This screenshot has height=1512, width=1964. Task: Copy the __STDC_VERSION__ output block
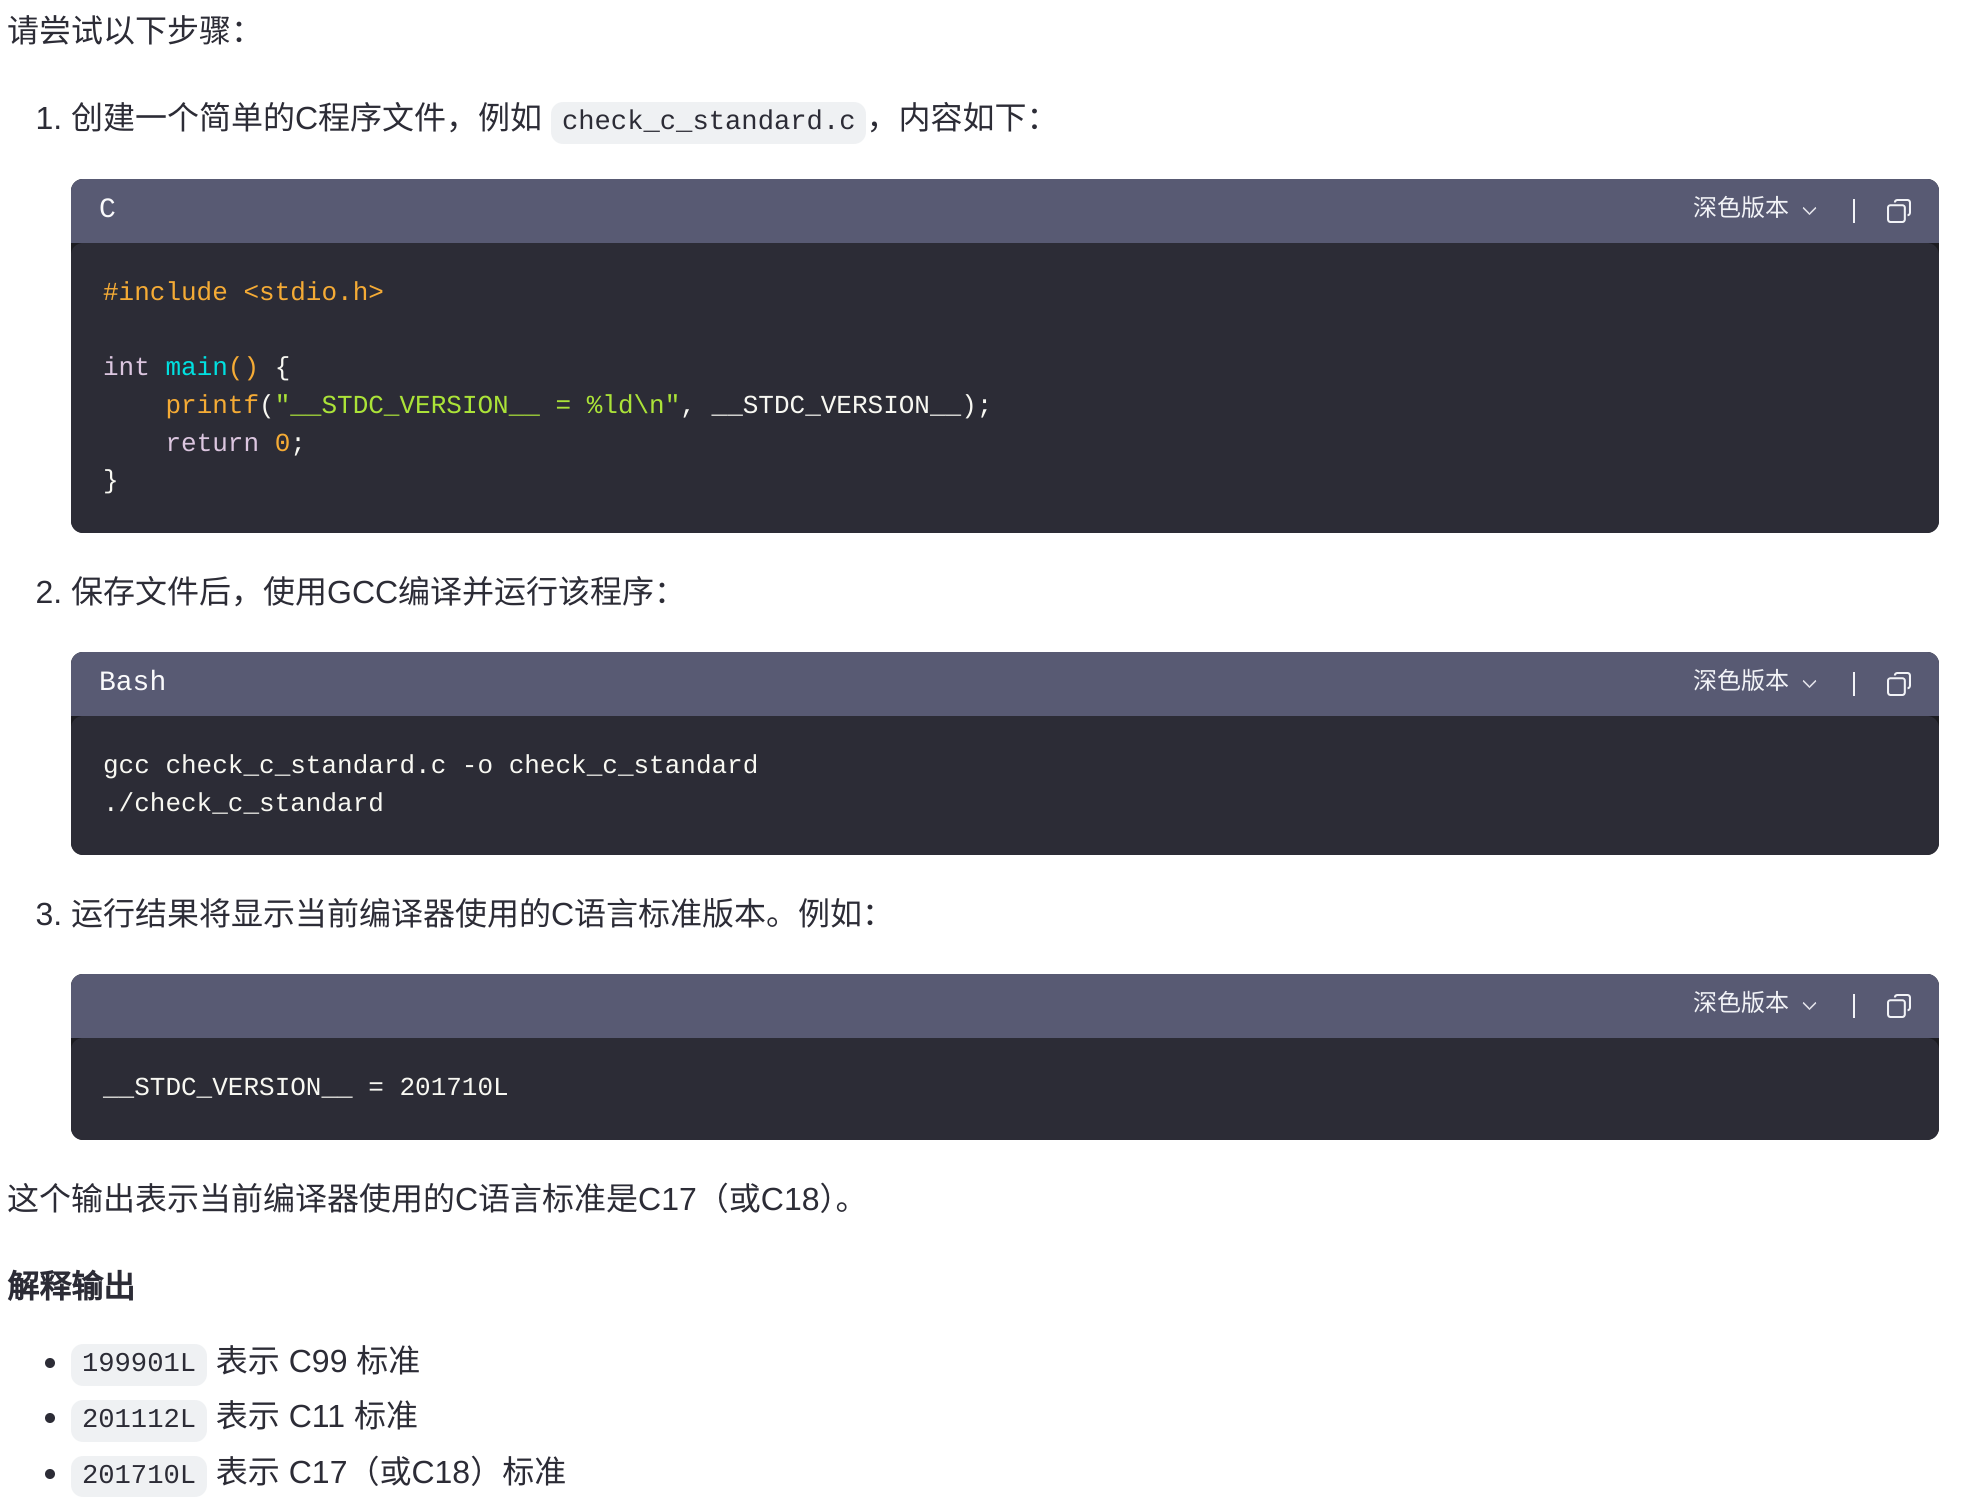[1898, 1006]
